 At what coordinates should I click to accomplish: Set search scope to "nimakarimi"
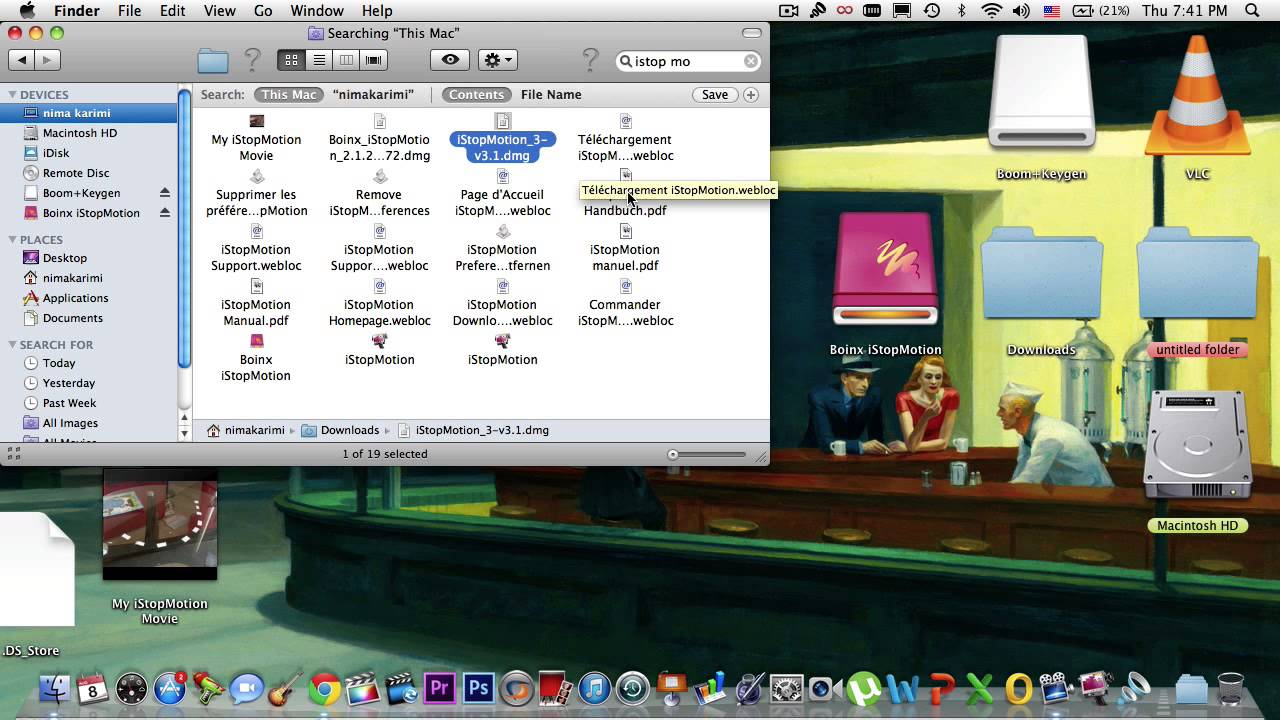373,95
